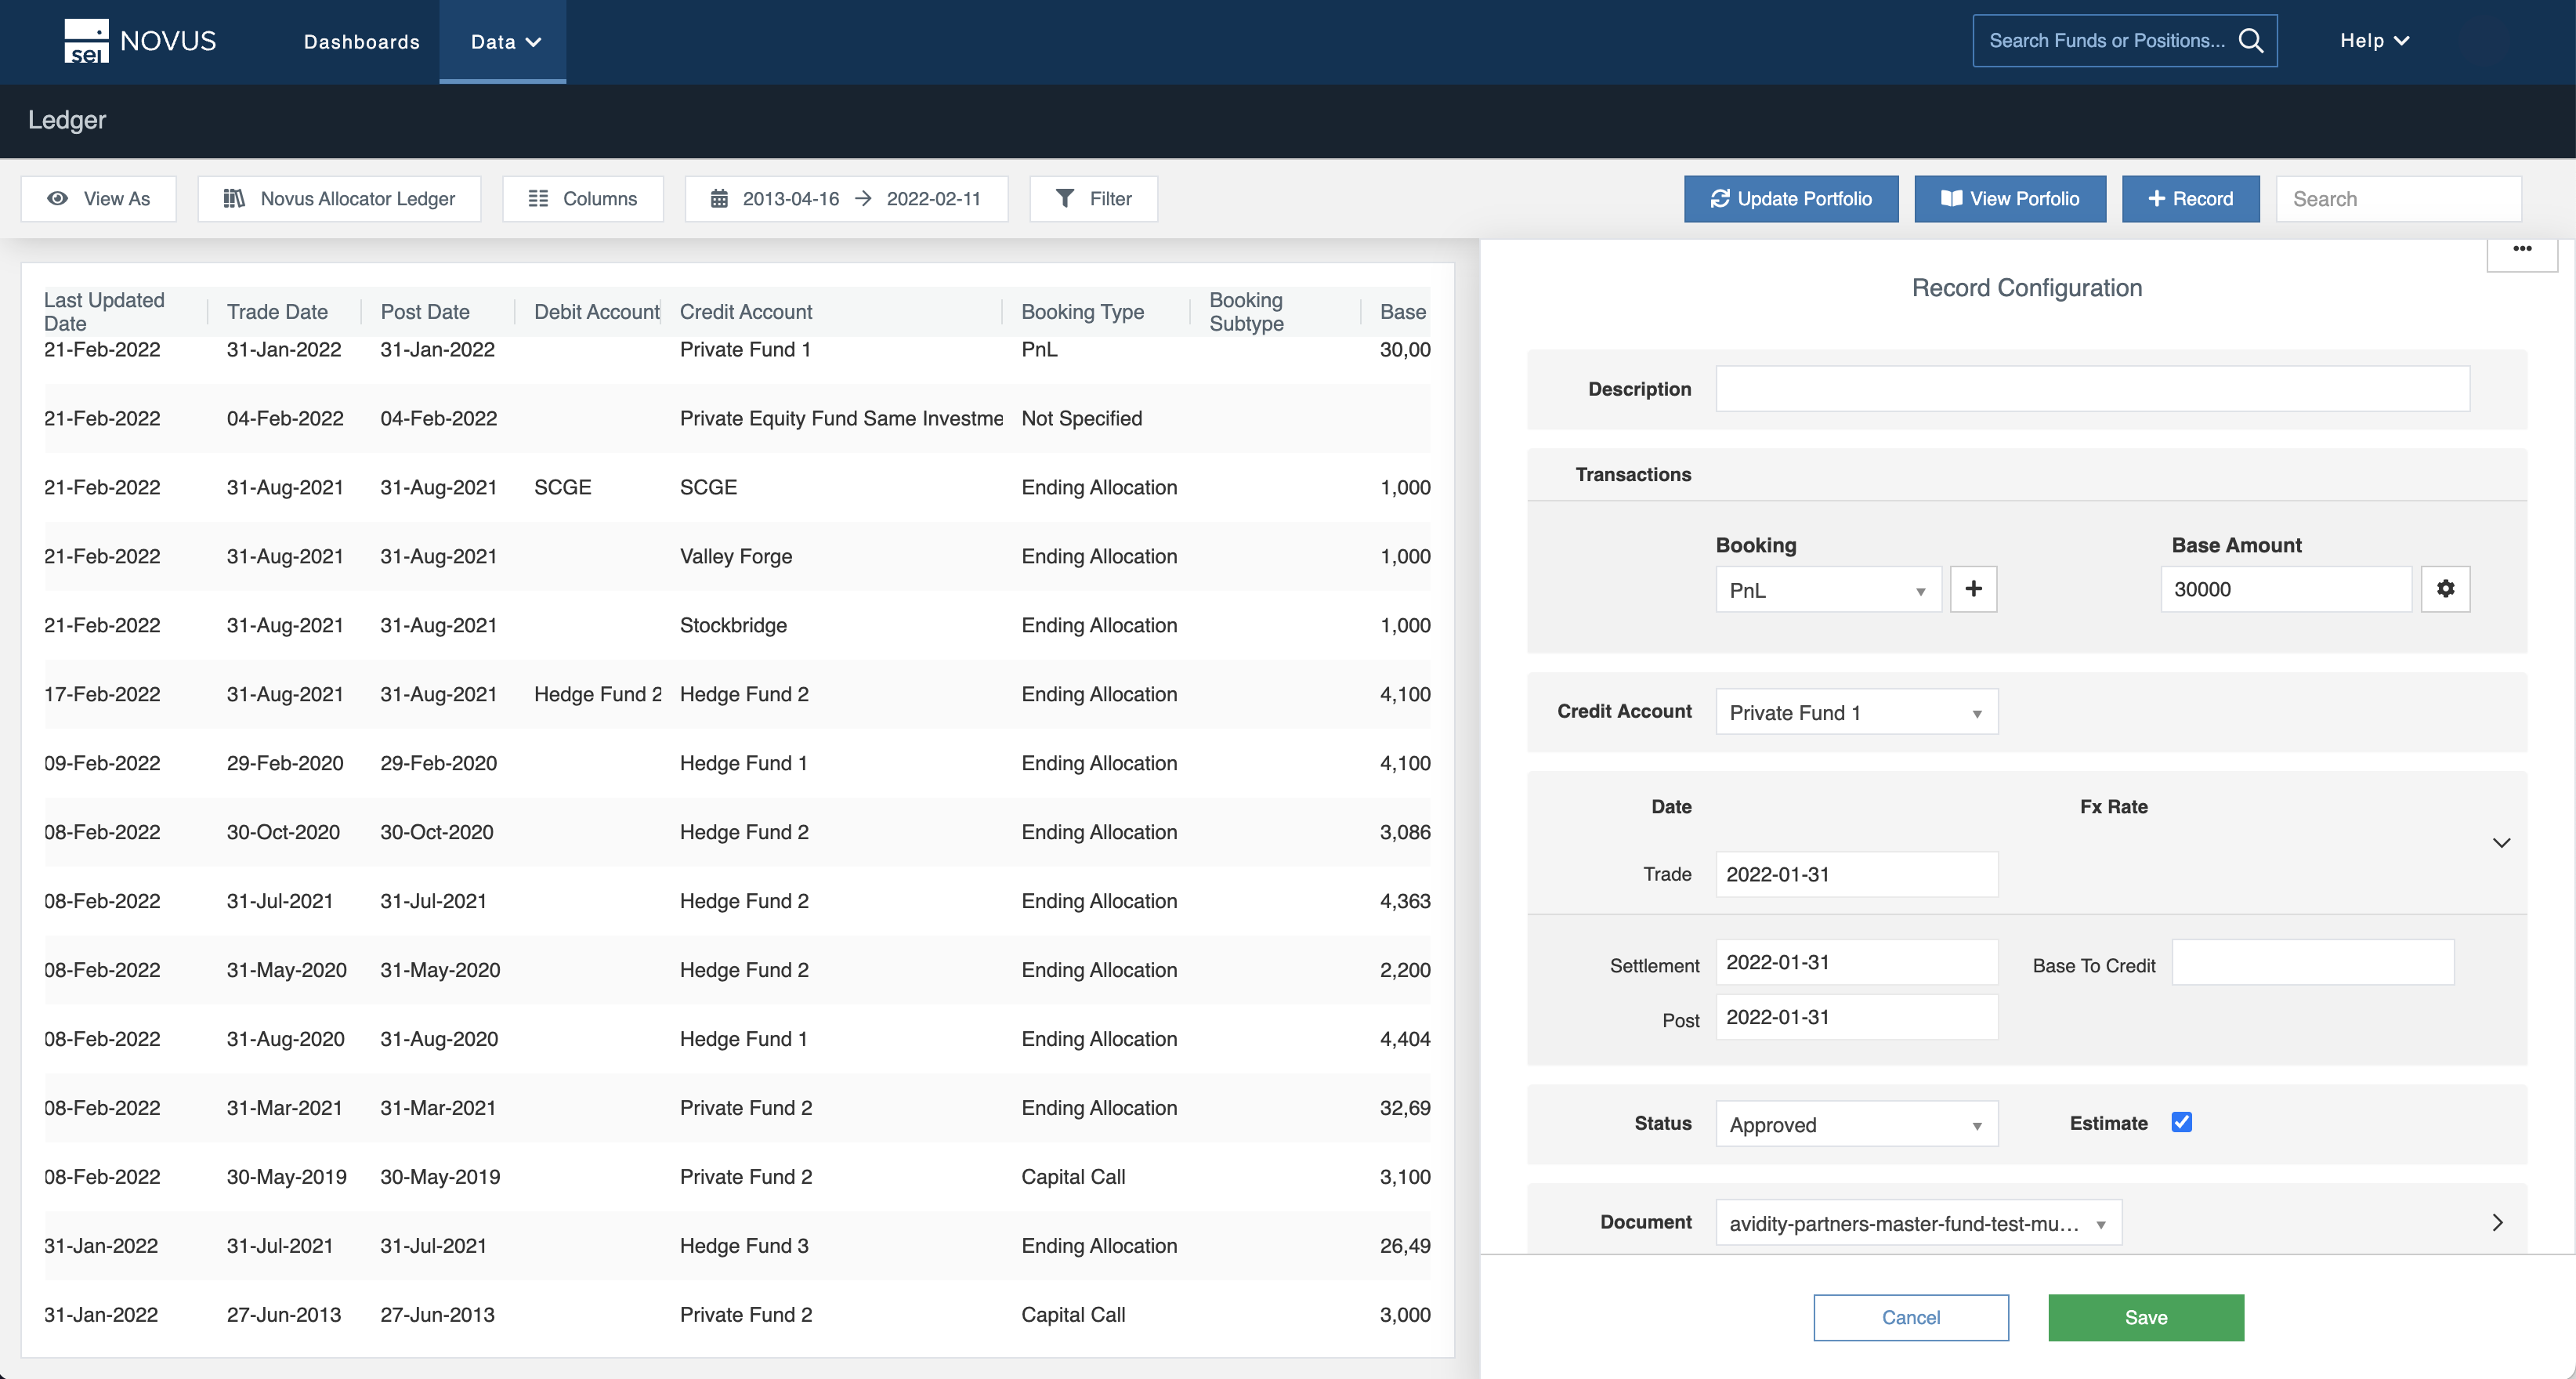Uncheck the Estimate checkbox
This screenshot has width=2576, height=1379.
click(x=2181, y=1122)
